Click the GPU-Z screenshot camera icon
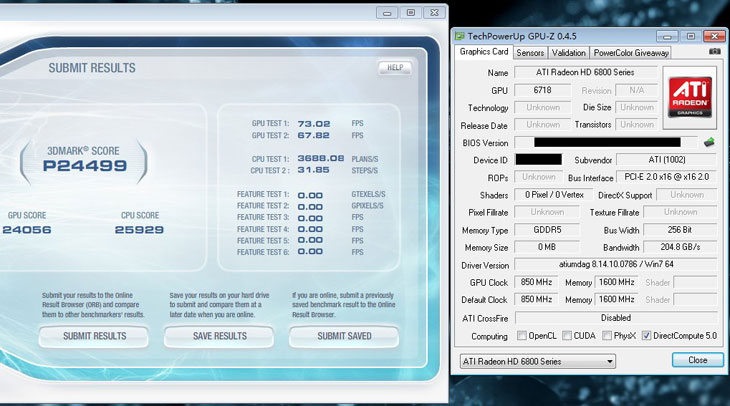 pyautogui.click(x=715, y=52)
